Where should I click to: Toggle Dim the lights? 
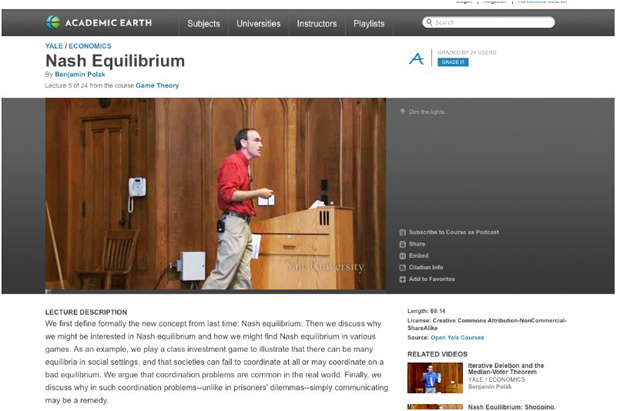(426, 112)
